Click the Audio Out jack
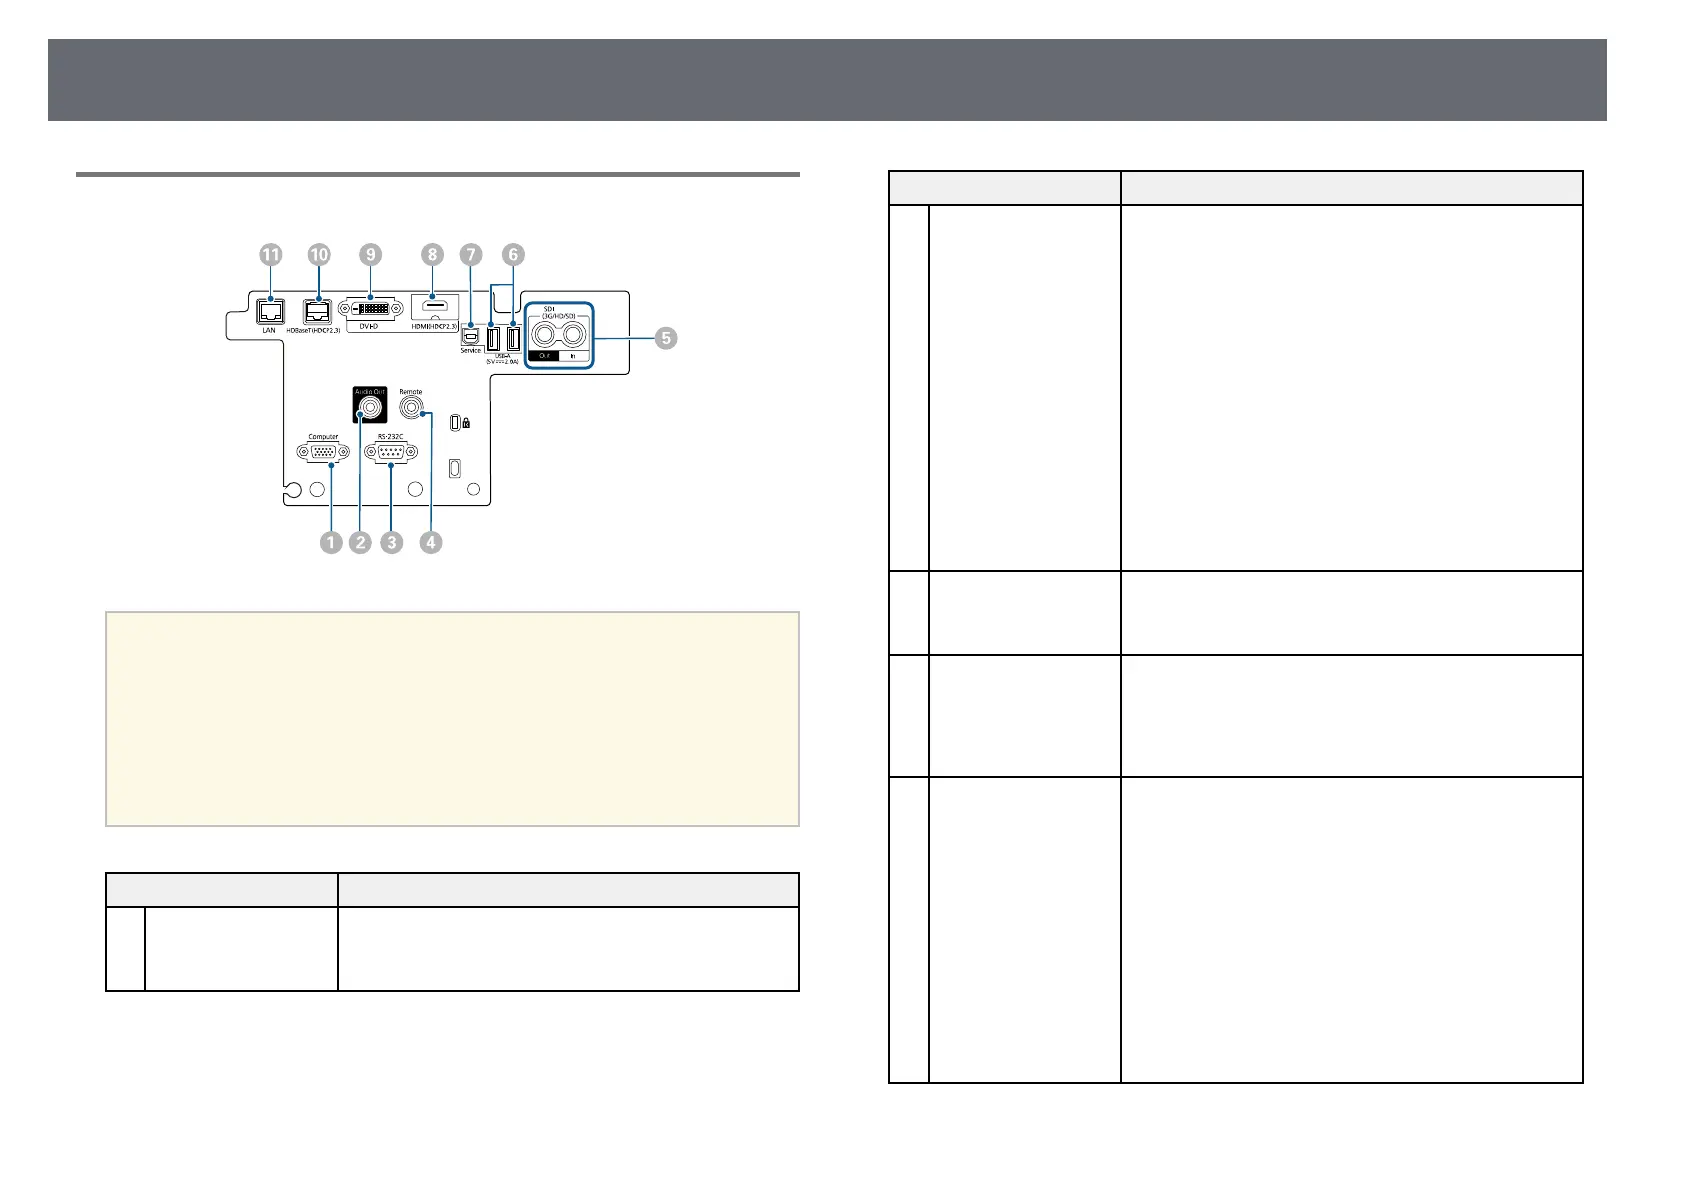The width and height of the screenshot is (1684, 1190). point(370,407)
